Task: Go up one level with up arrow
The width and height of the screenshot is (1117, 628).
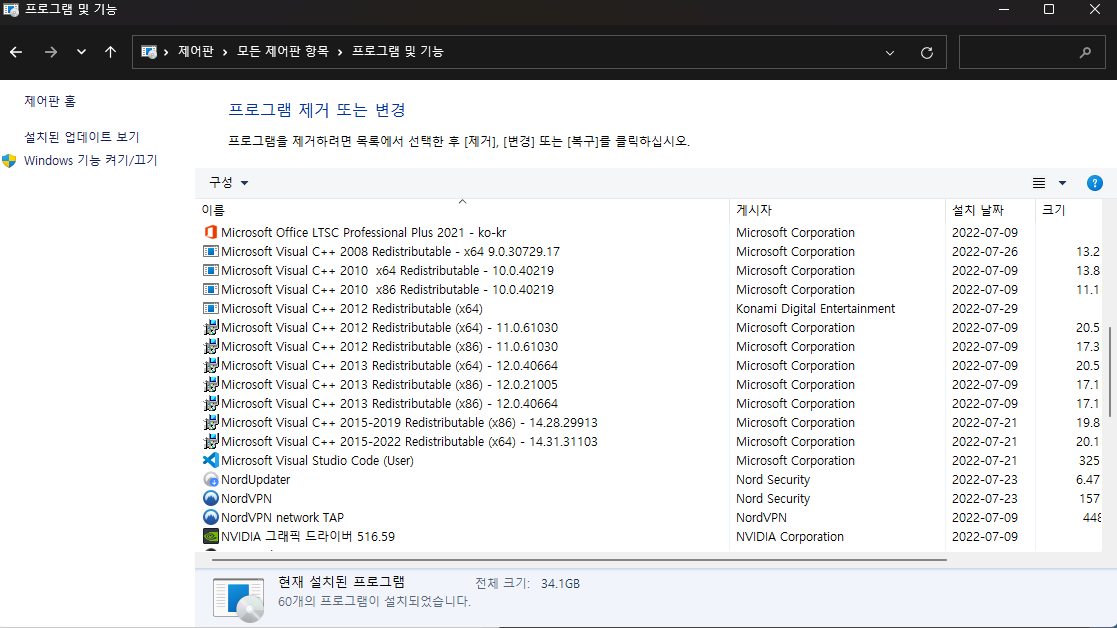Action: point(110,52)
